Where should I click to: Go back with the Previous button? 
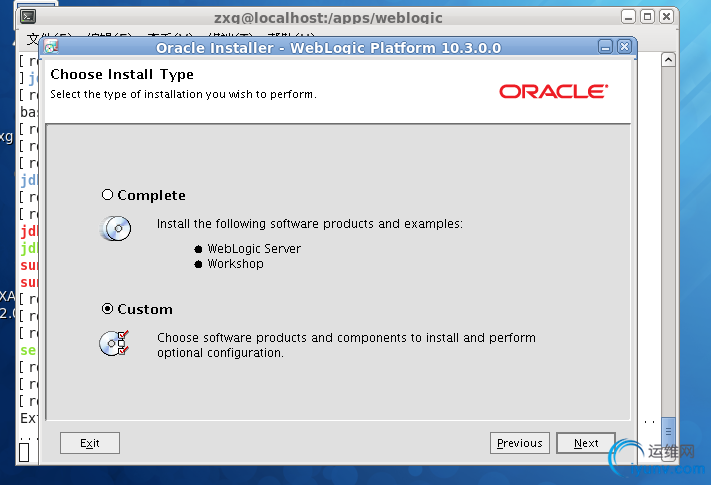coord(520,443)
